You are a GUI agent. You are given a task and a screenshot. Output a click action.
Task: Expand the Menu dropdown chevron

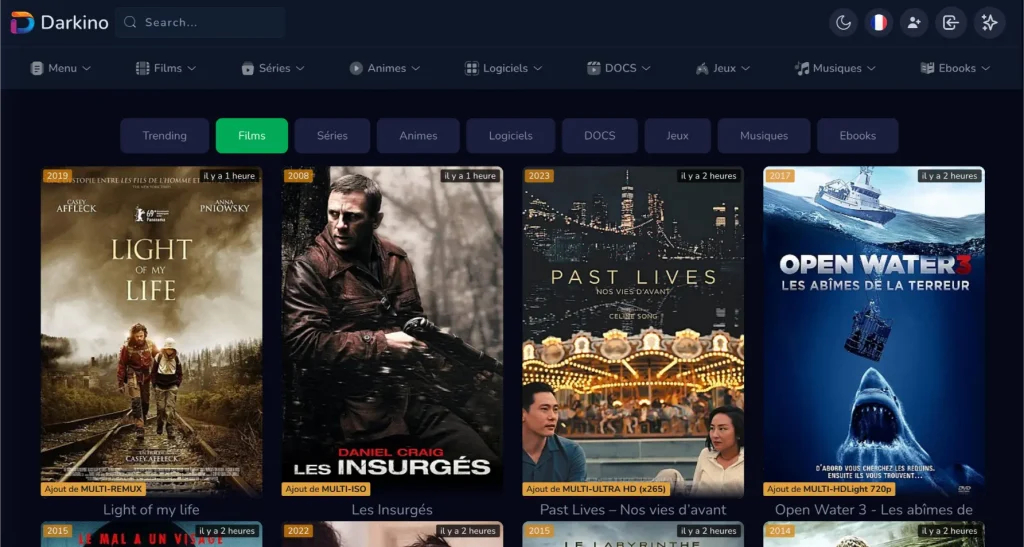point(86,69)
